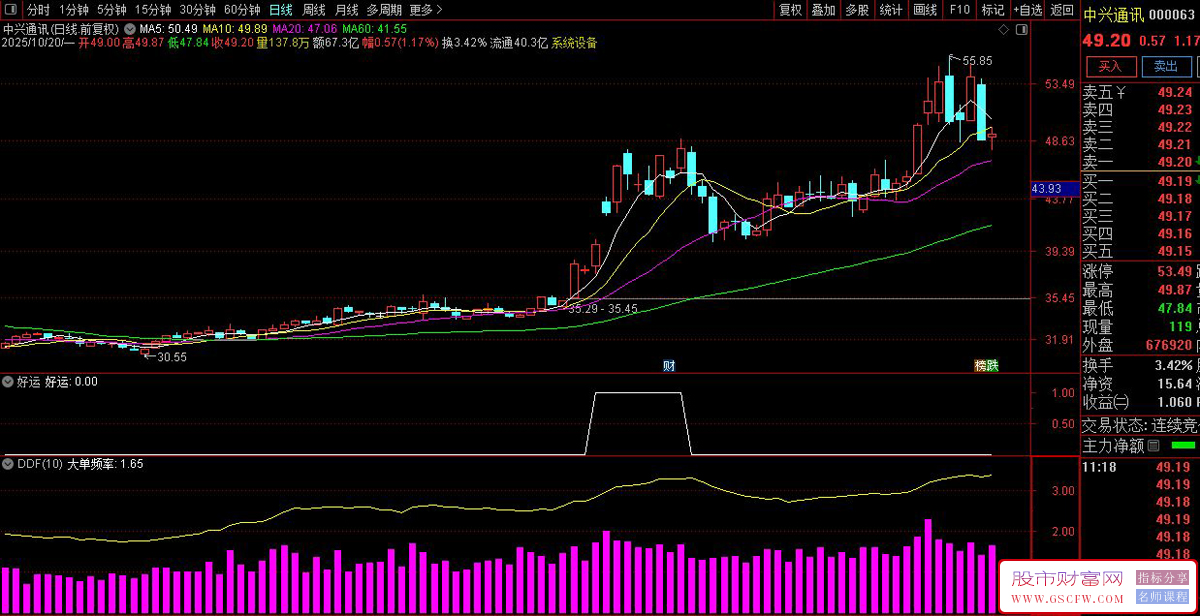Click the 55.85 high price label

click(977, 61)
